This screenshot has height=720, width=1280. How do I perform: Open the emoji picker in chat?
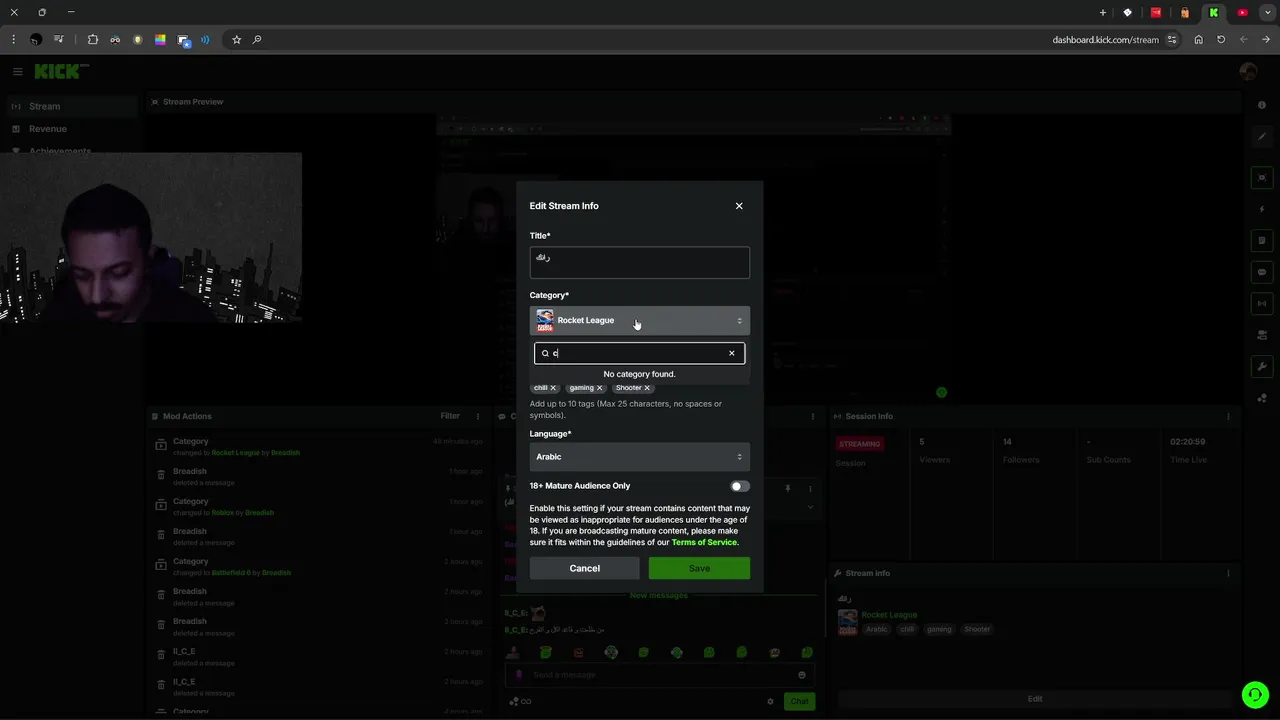(802, 675)
